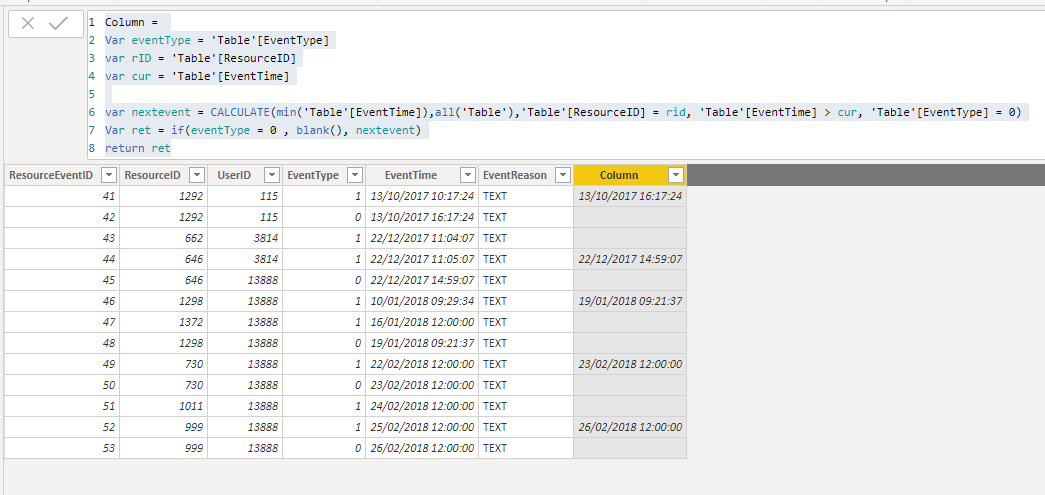Click EventTime cell 22/02/2018 12:00:00
This screenshot has width=1045, height=495.
422,364
